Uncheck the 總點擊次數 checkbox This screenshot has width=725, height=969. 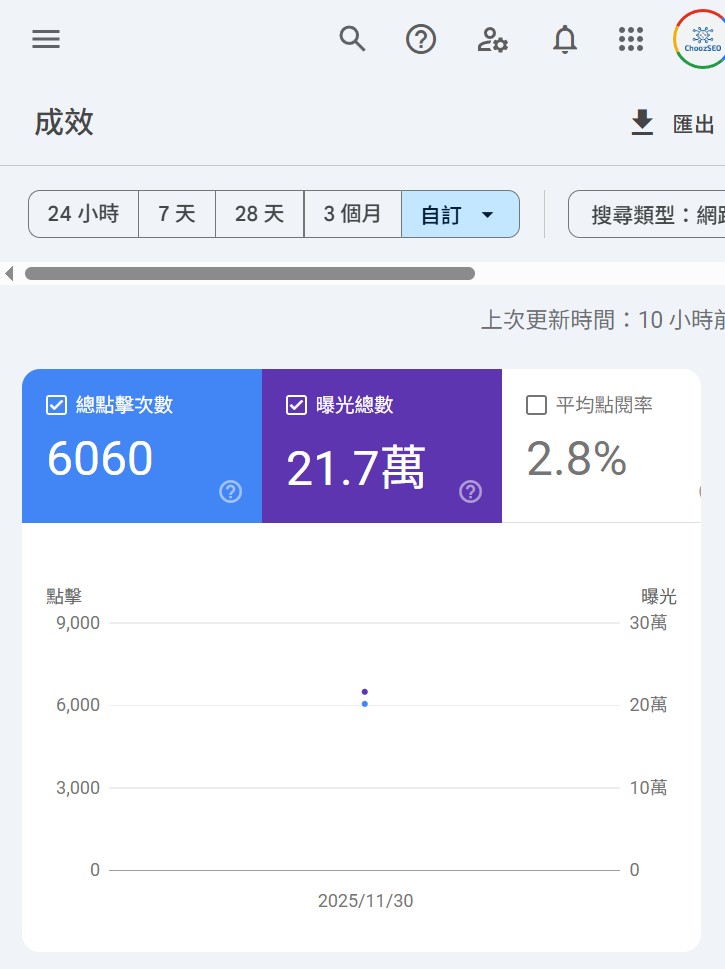(57, 405)
